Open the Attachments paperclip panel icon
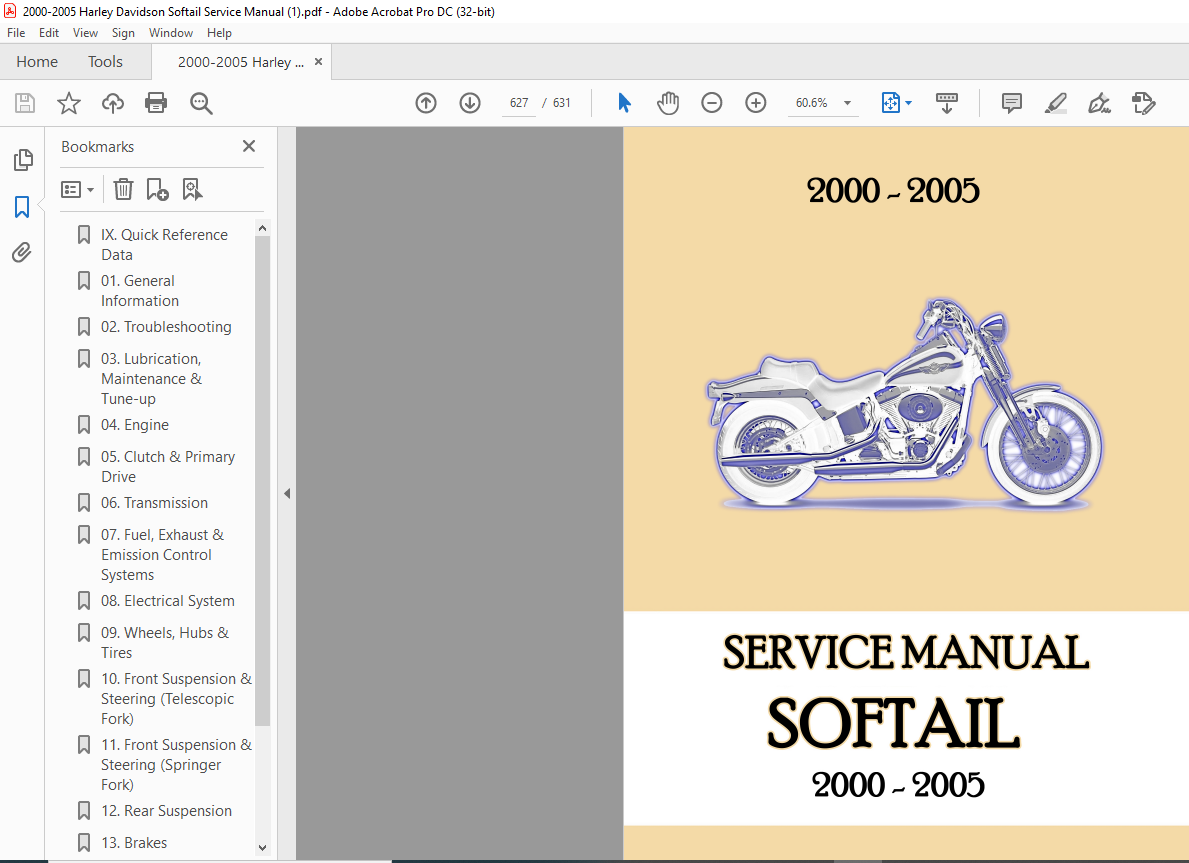 point(22,252)
